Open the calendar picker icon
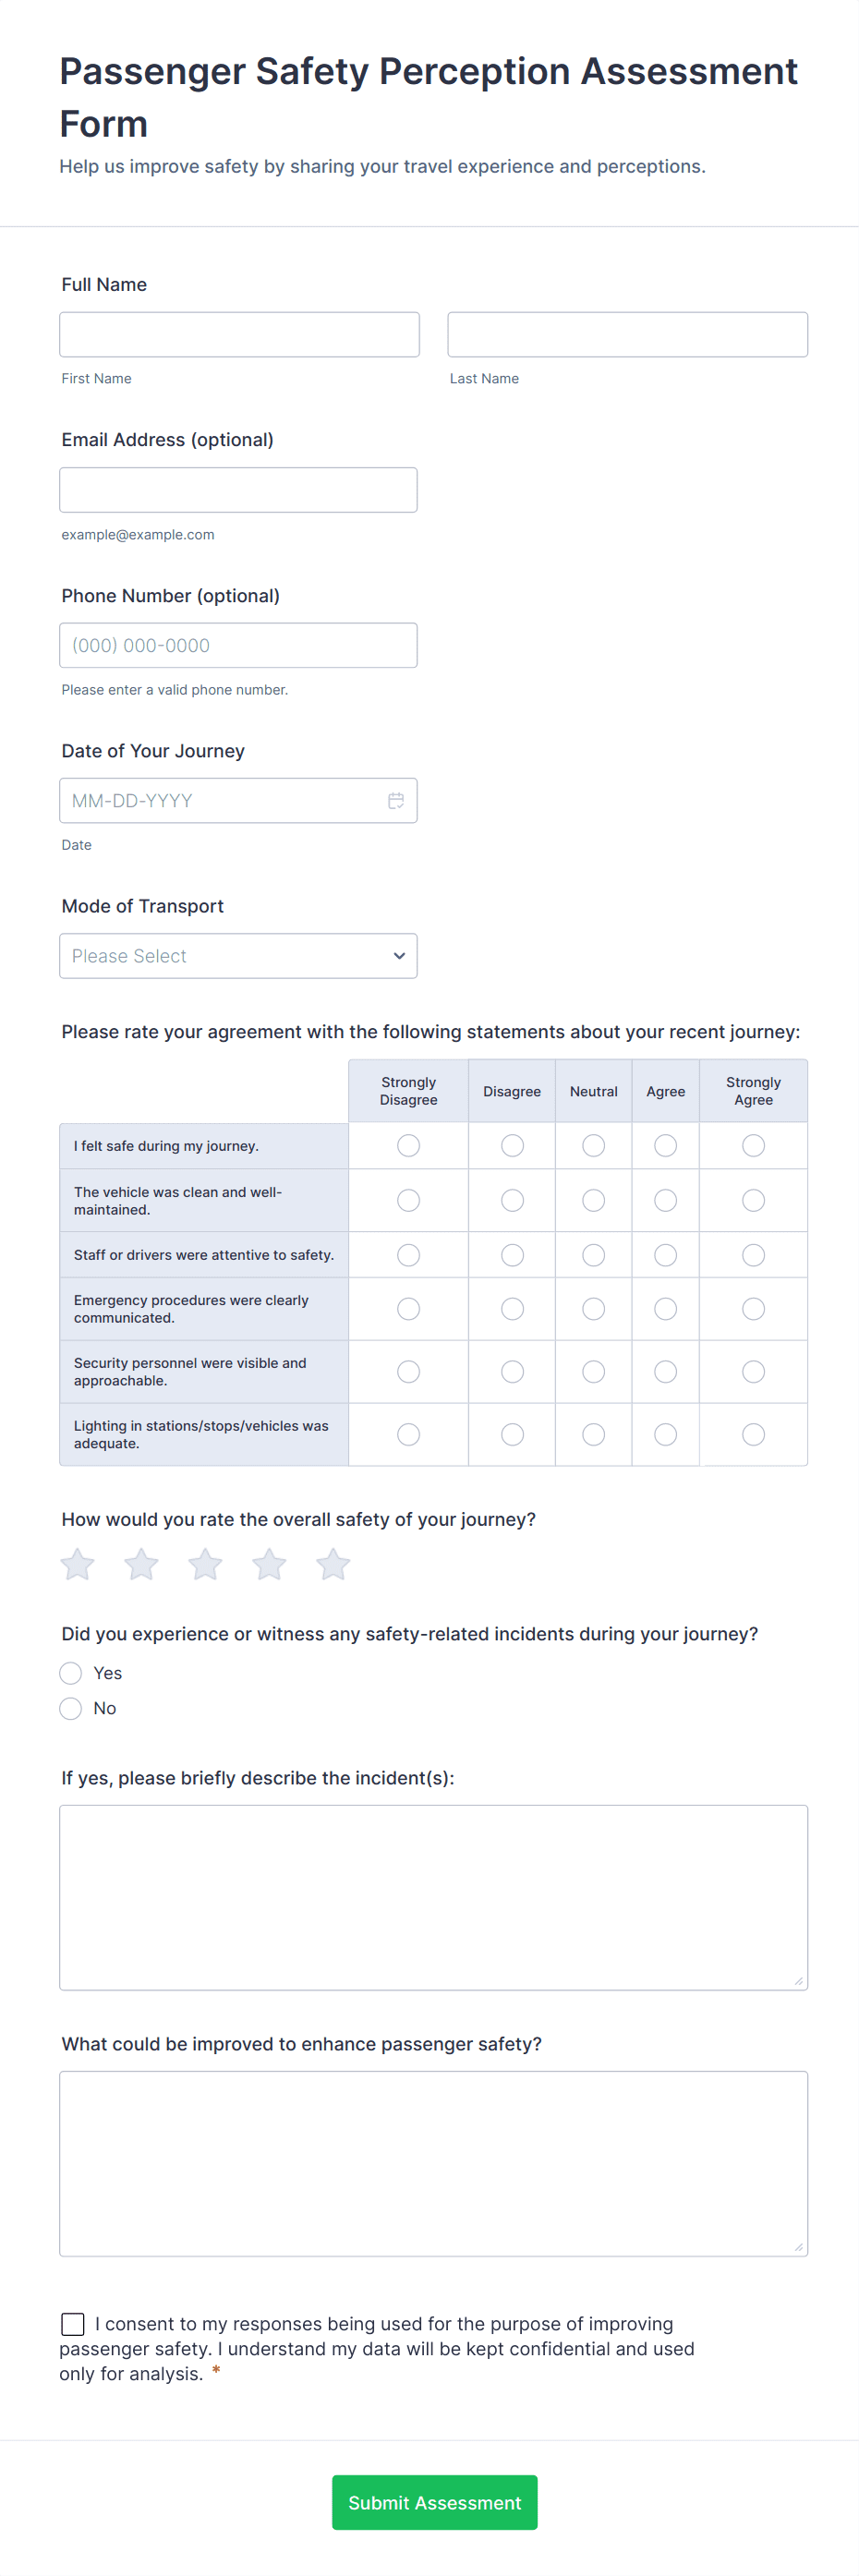Screen dimensions: 859x2576 tap(396, 801)
